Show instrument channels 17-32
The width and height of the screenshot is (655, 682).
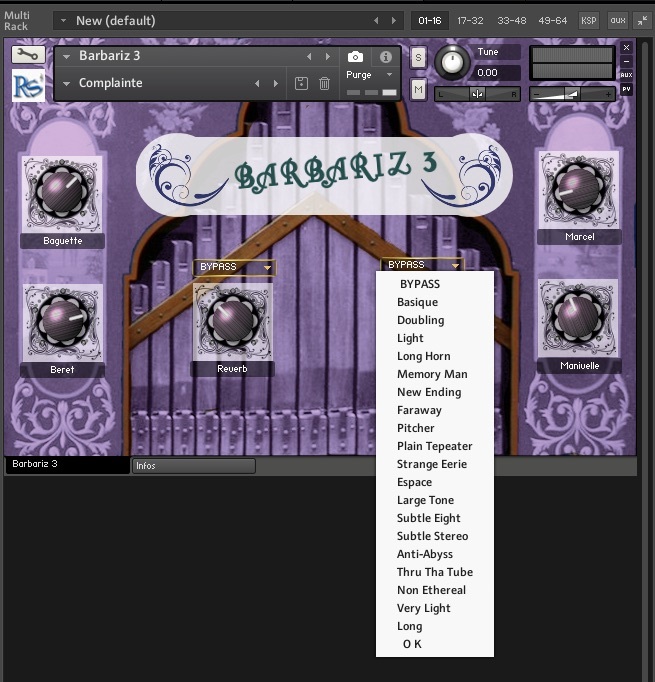tap(470, 20)
